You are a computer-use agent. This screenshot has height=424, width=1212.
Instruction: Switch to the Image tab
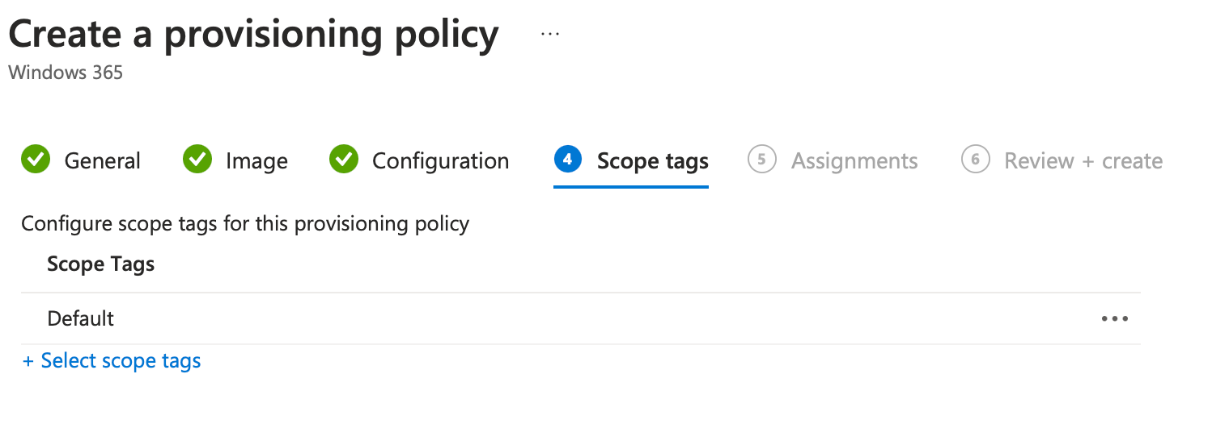(x=257, y=161)
